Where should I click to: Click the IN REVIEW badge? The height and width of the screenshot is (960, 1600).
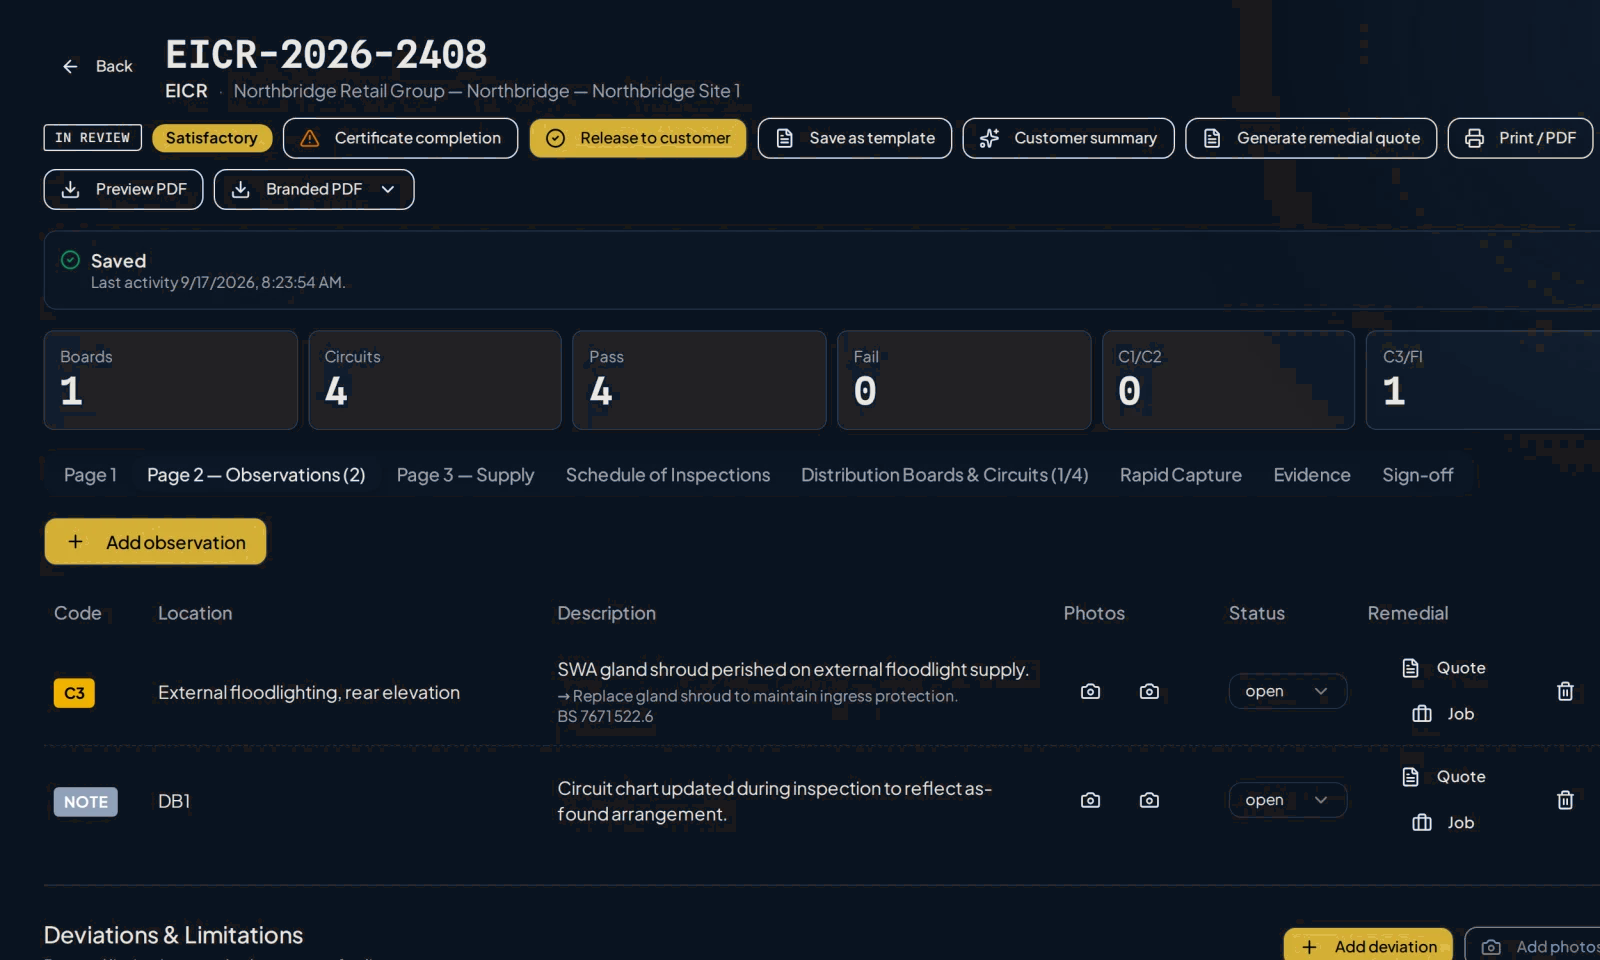92,138
